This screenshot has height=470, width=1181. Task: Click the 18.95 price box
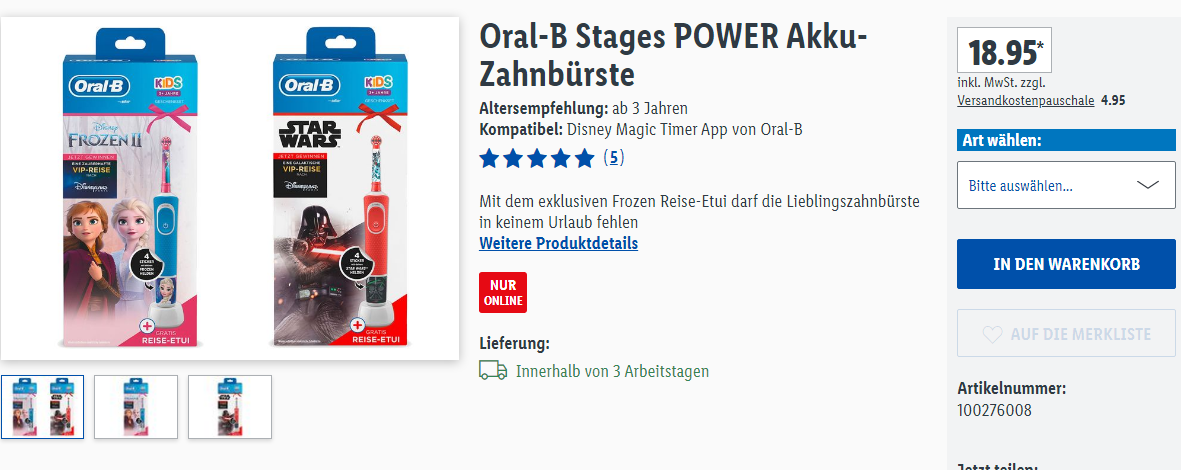(x=1005, y=51)
